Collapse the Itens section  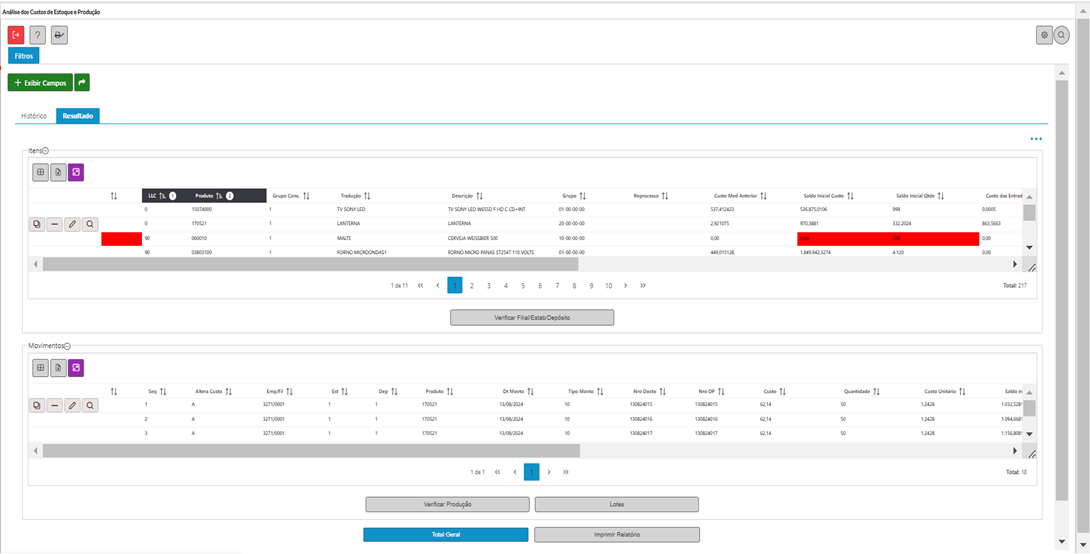click(46, 150)
